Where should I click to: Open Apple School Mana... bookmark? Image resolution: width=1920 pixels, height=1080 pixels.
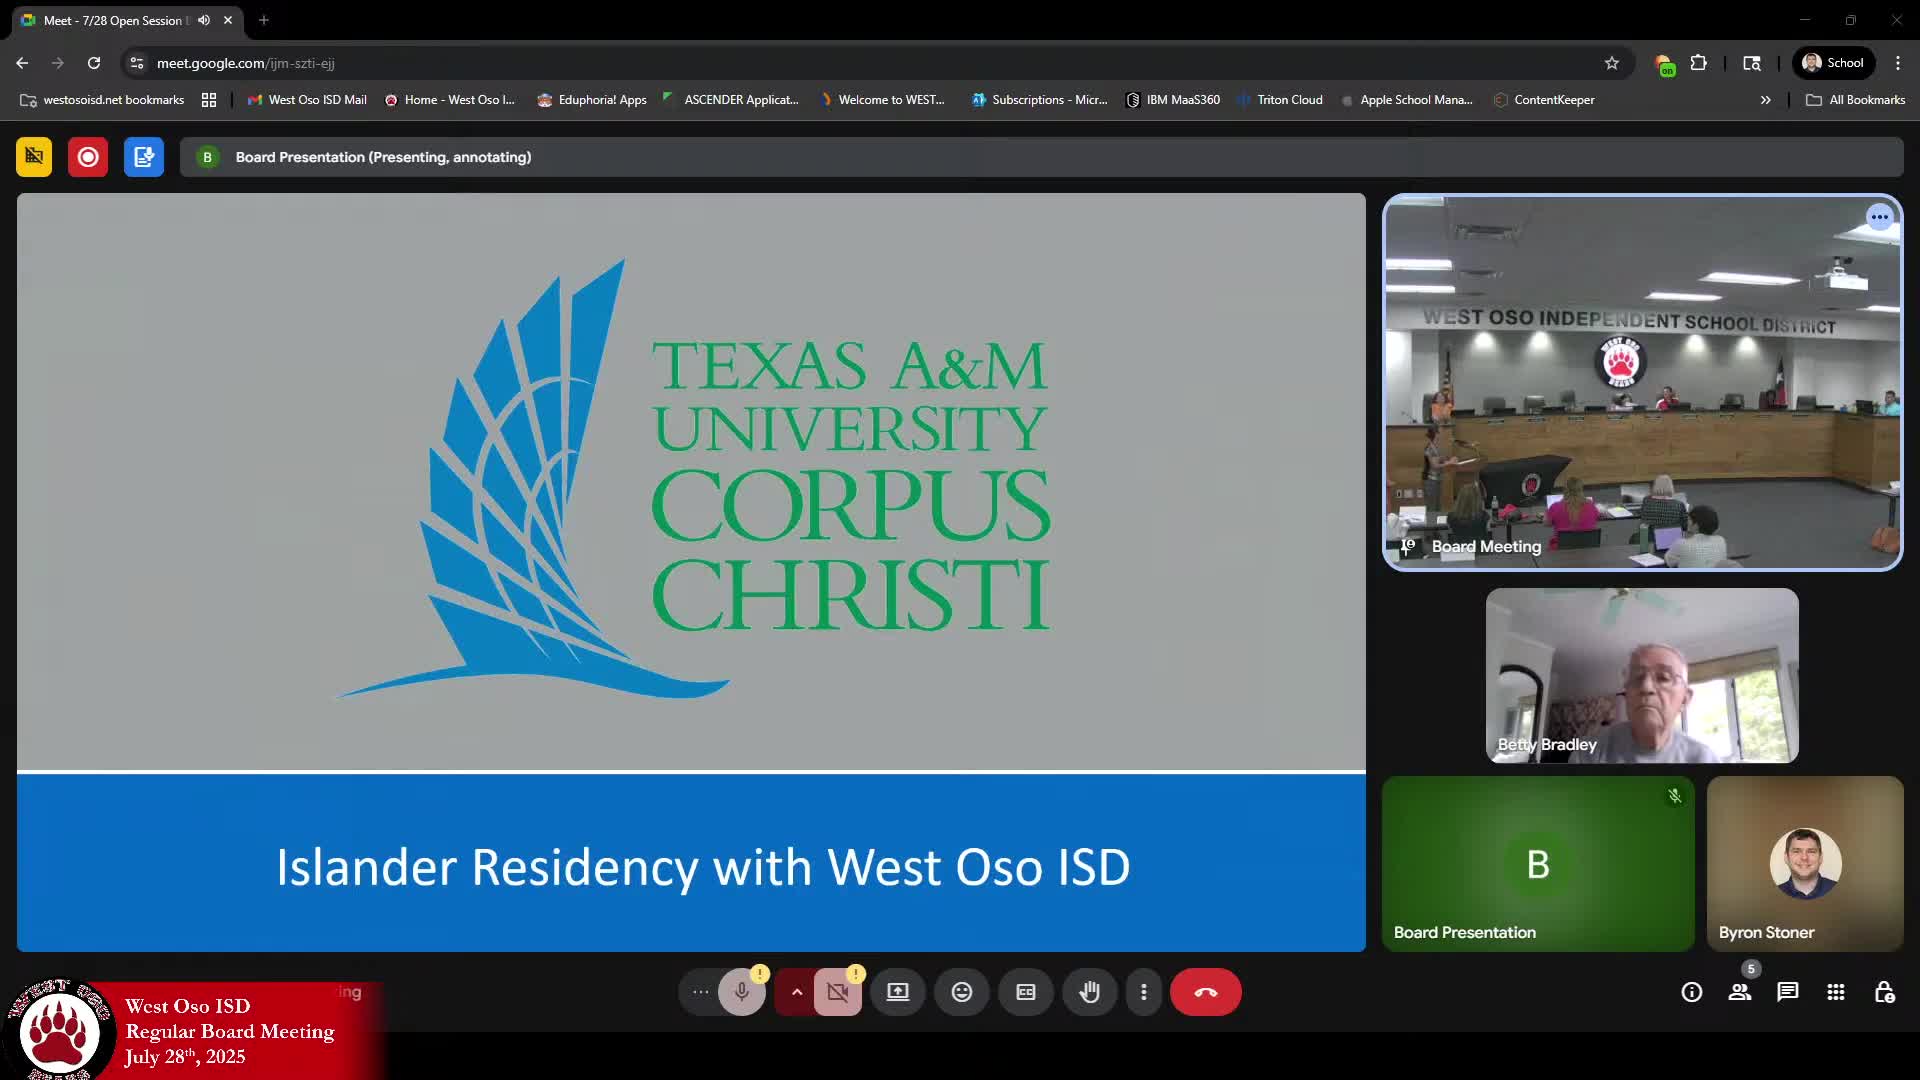1407,100
